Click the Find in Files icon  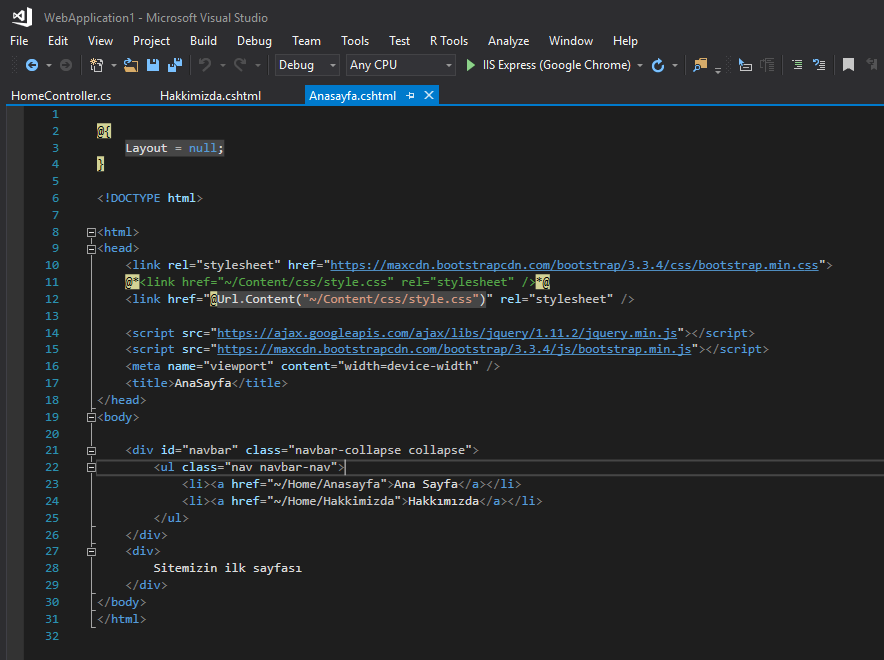point(700,65)
